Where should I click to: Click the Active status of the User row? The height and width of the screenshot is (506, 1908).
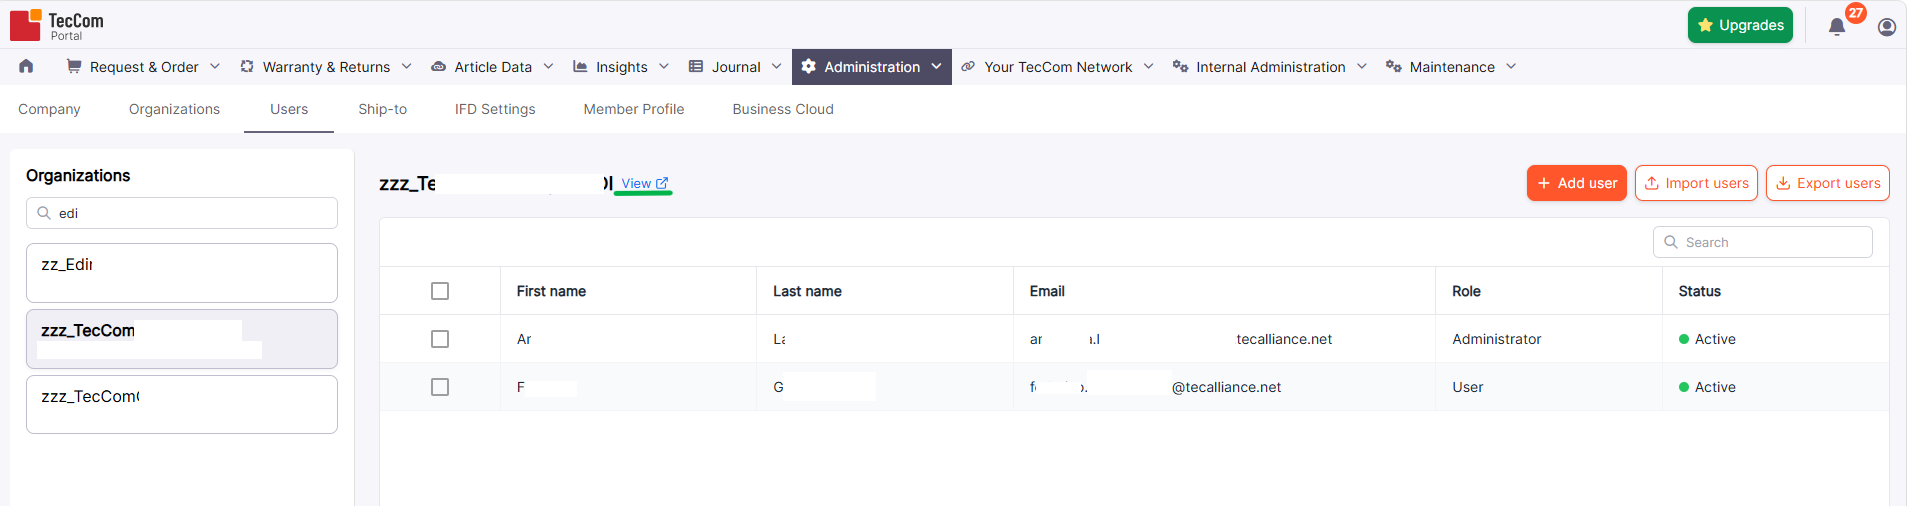(1707, 387)
